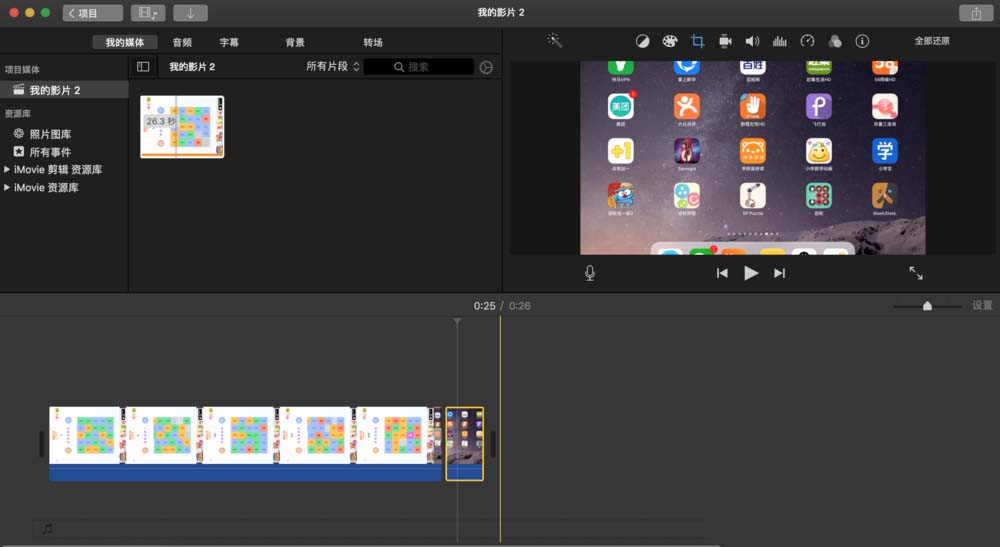Open the speed adjustment tool
Image resolution: width=1000 pixels, height=547 pixels.
click(x=807, y=41)
